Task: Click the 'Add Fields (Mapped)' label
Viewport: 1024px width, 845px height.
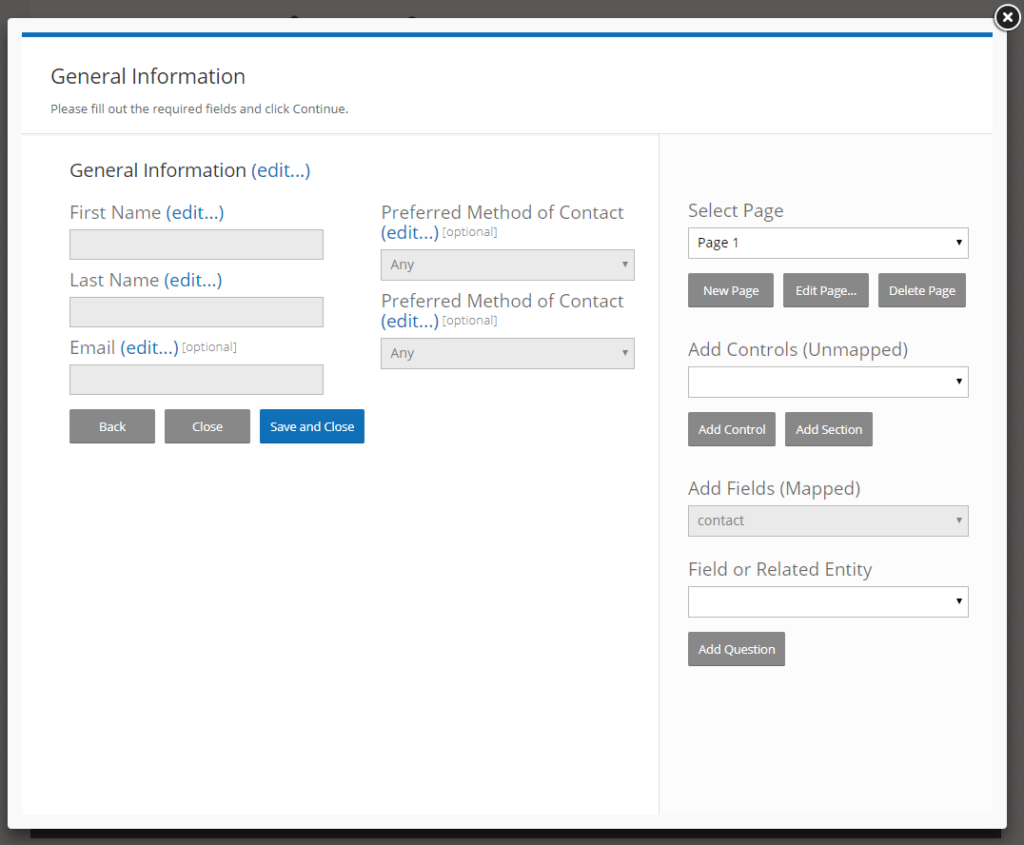Action: pos(774,488)
